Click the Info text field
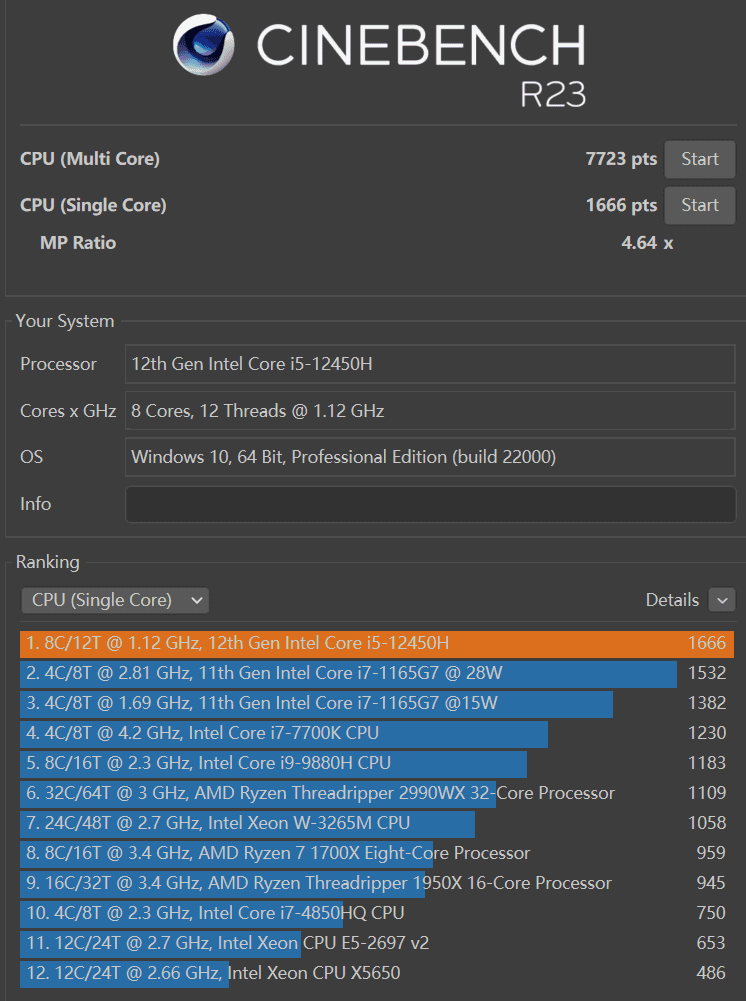 click(429, 504)
